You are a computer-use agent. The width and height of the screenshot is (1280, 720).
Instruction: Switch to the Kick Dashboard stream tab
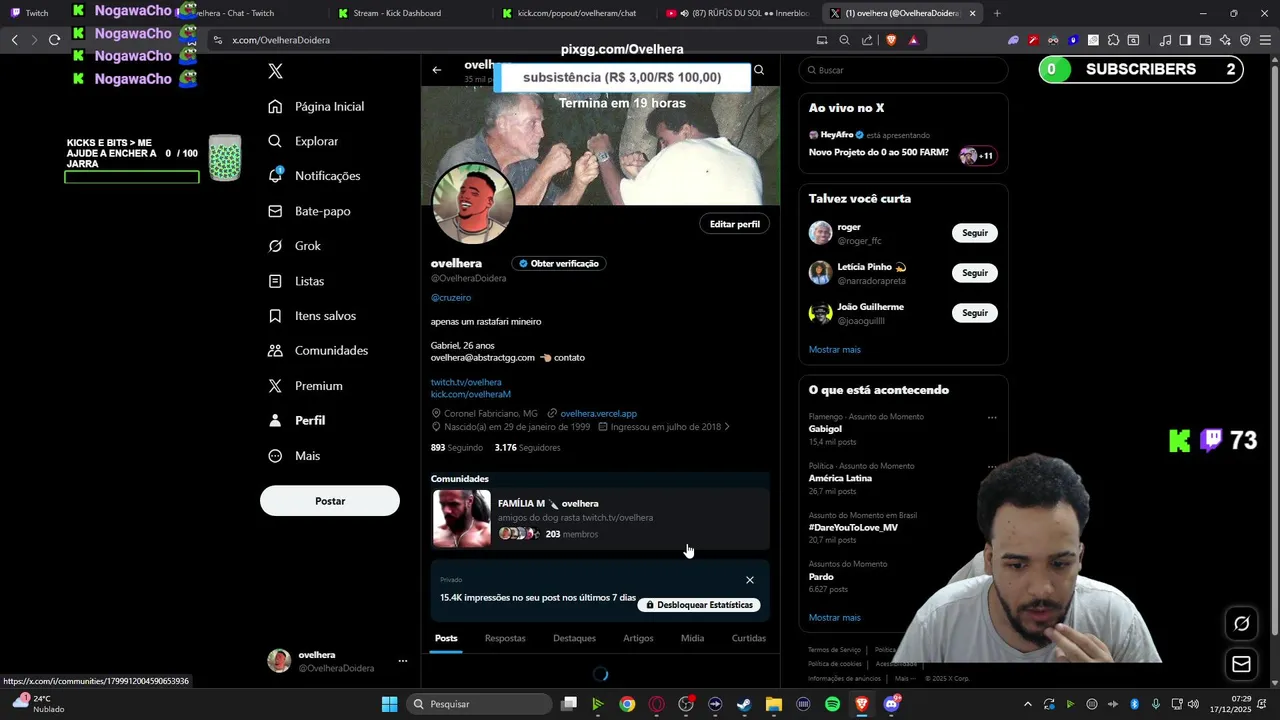pyautogui.click(x=396, y=13)
